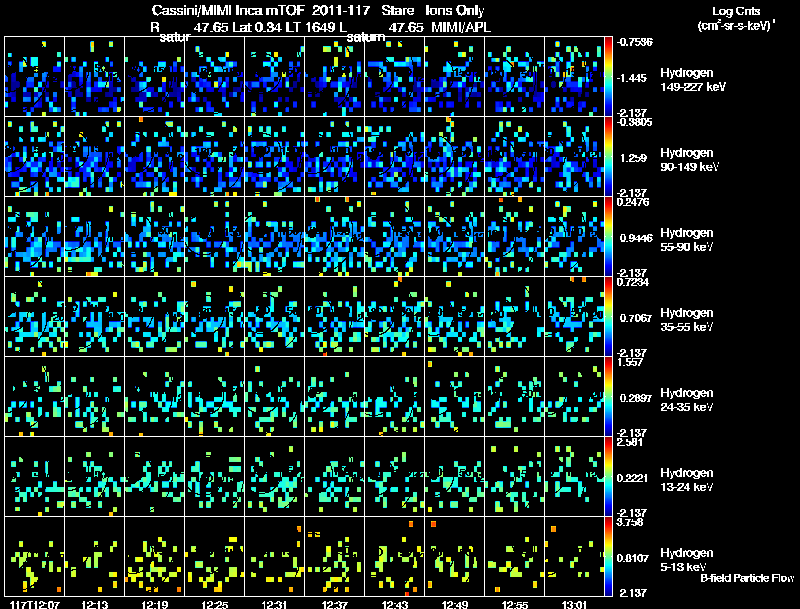Select the 24-35 keV panel at 12:49
The width and height of the screenshot is (800, 609).
click(x=455, y=397)
